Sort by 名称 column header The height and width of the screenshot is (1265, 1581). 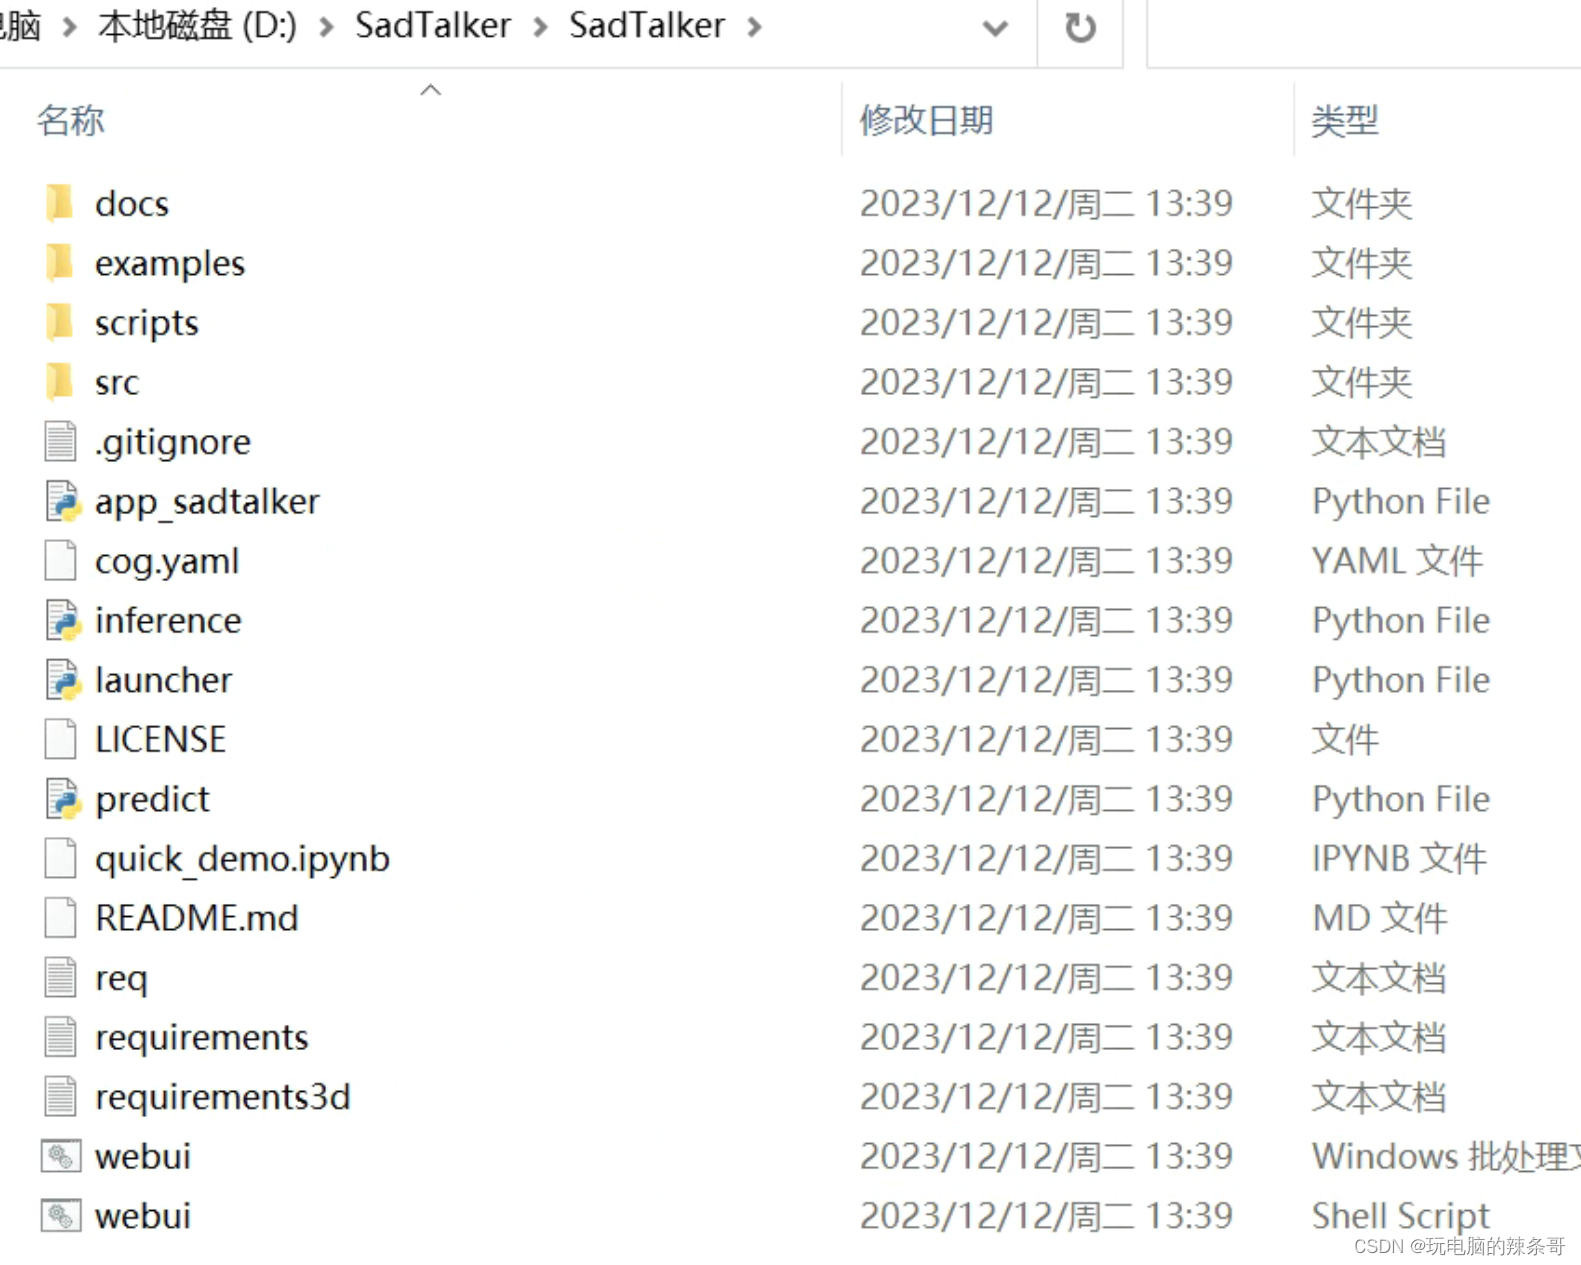[x=70, y=120]
